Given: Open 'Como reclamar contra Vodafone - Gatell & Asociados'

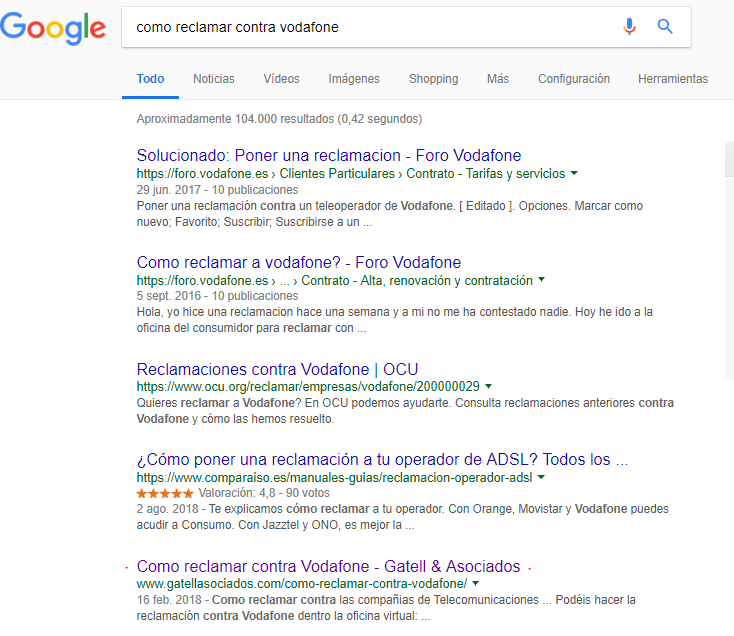Looking at the screenshot, I should pos(328,566).
